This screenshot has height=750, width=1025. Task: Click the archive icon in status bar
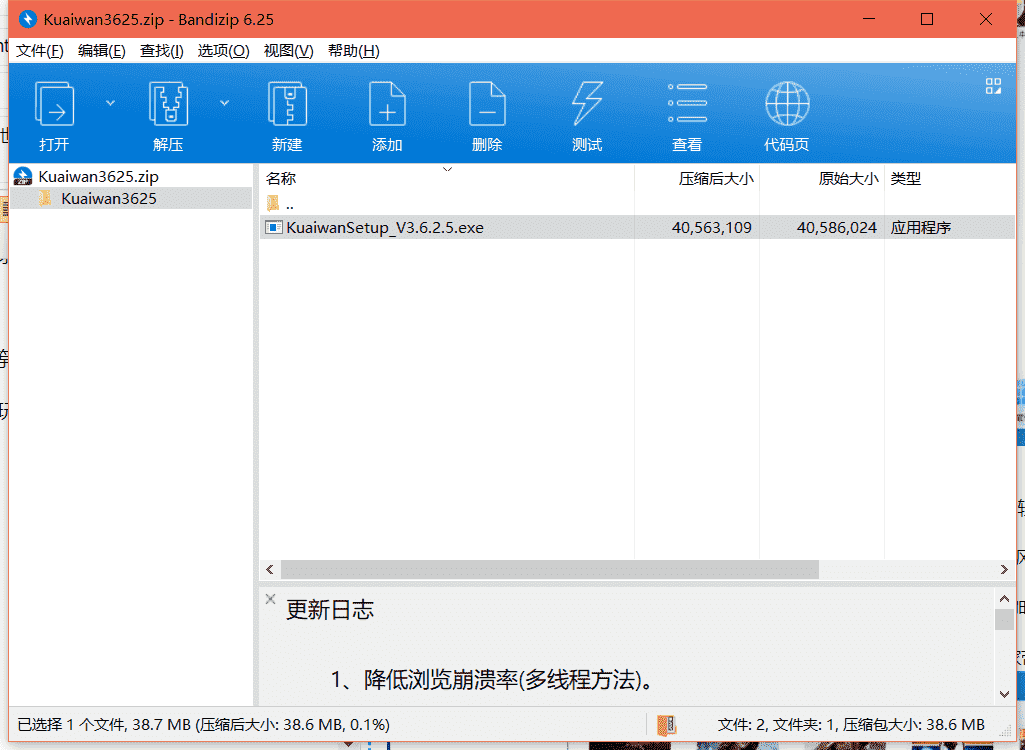[x=666, y=724]
